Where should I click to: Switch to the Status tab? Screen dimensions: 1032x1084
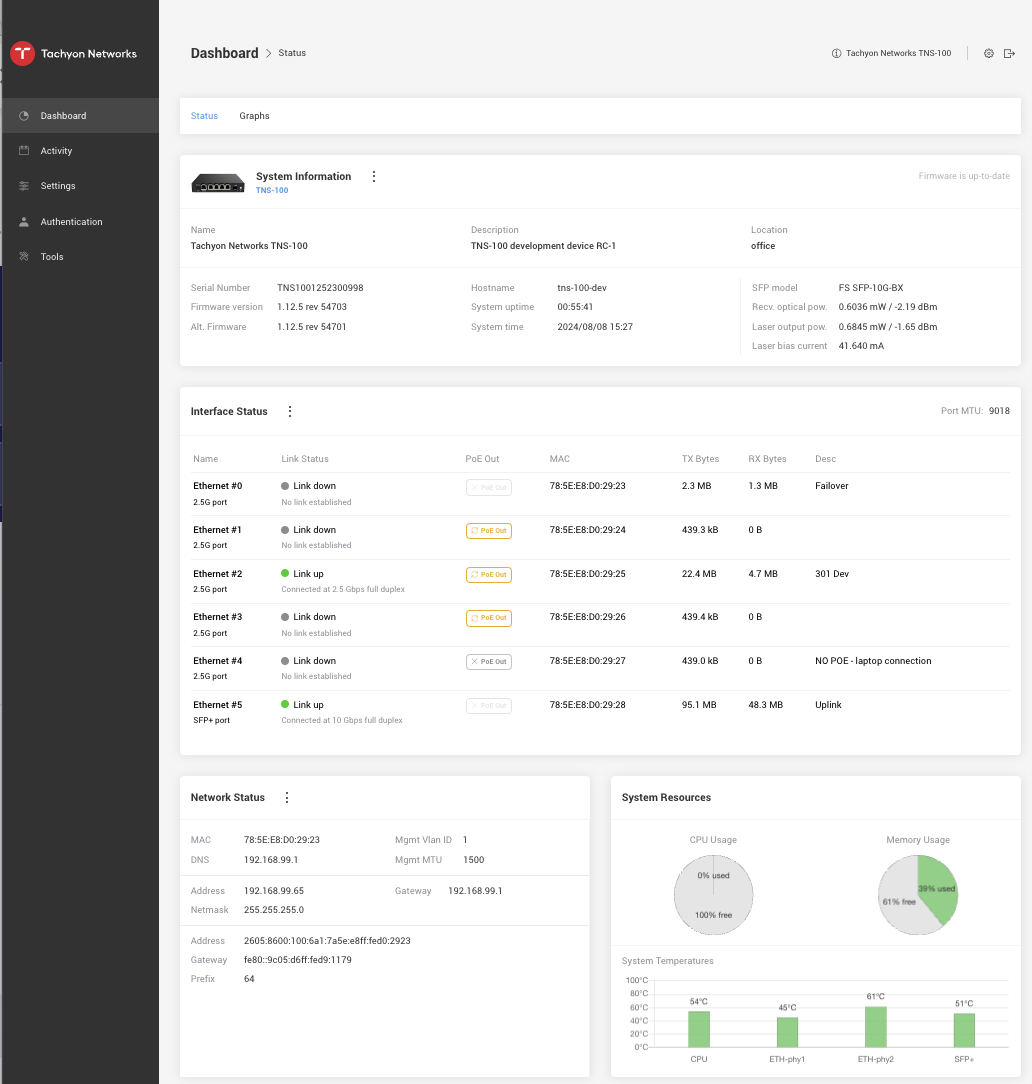pyautogui.click(x=204, y=116)
